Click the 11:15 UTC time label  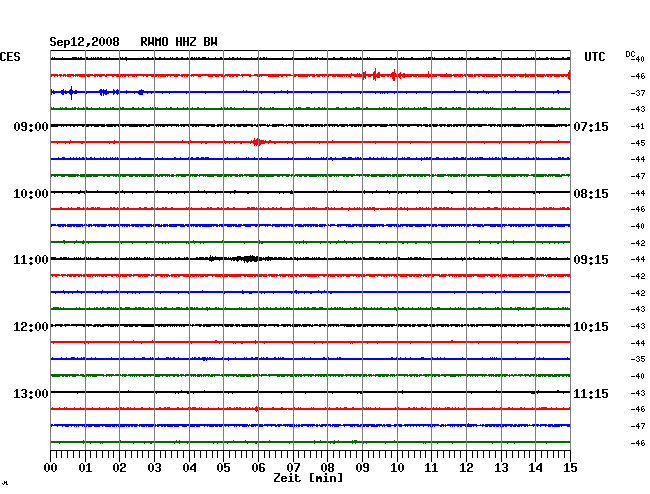point(591,393)
